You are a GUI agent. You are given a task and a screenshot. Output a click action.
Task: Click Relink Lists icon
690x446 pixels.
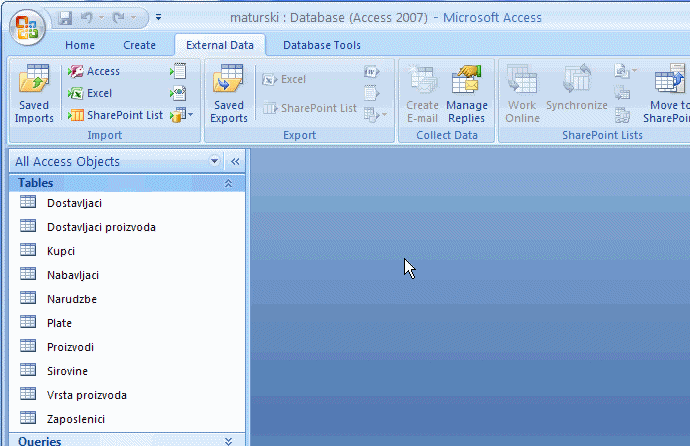622,115
